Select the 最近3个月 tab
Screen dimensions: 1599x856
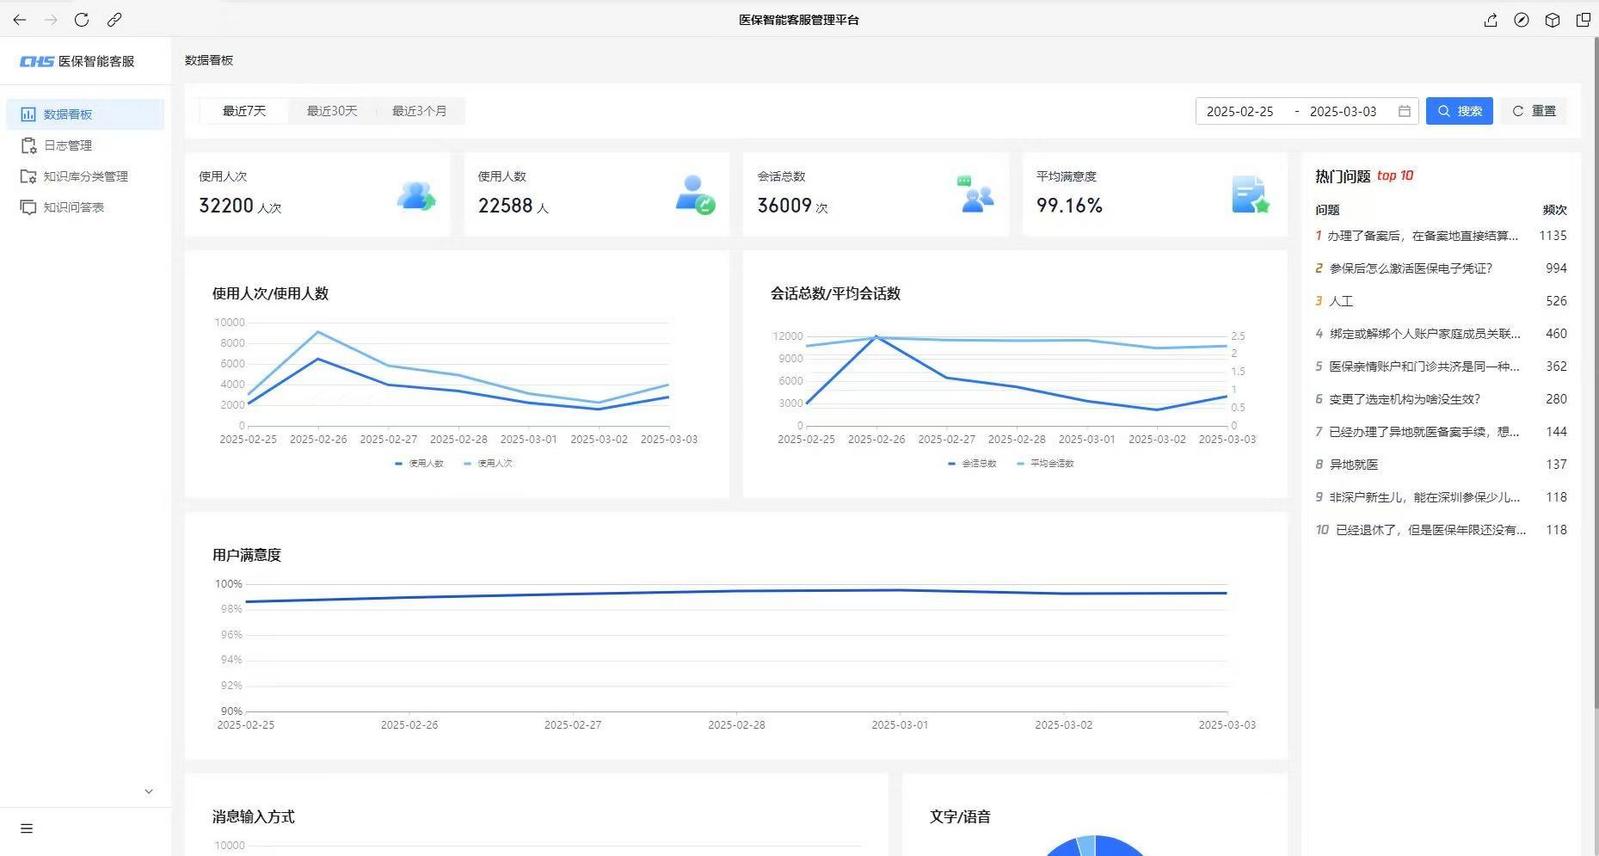(x=419, y=111)
